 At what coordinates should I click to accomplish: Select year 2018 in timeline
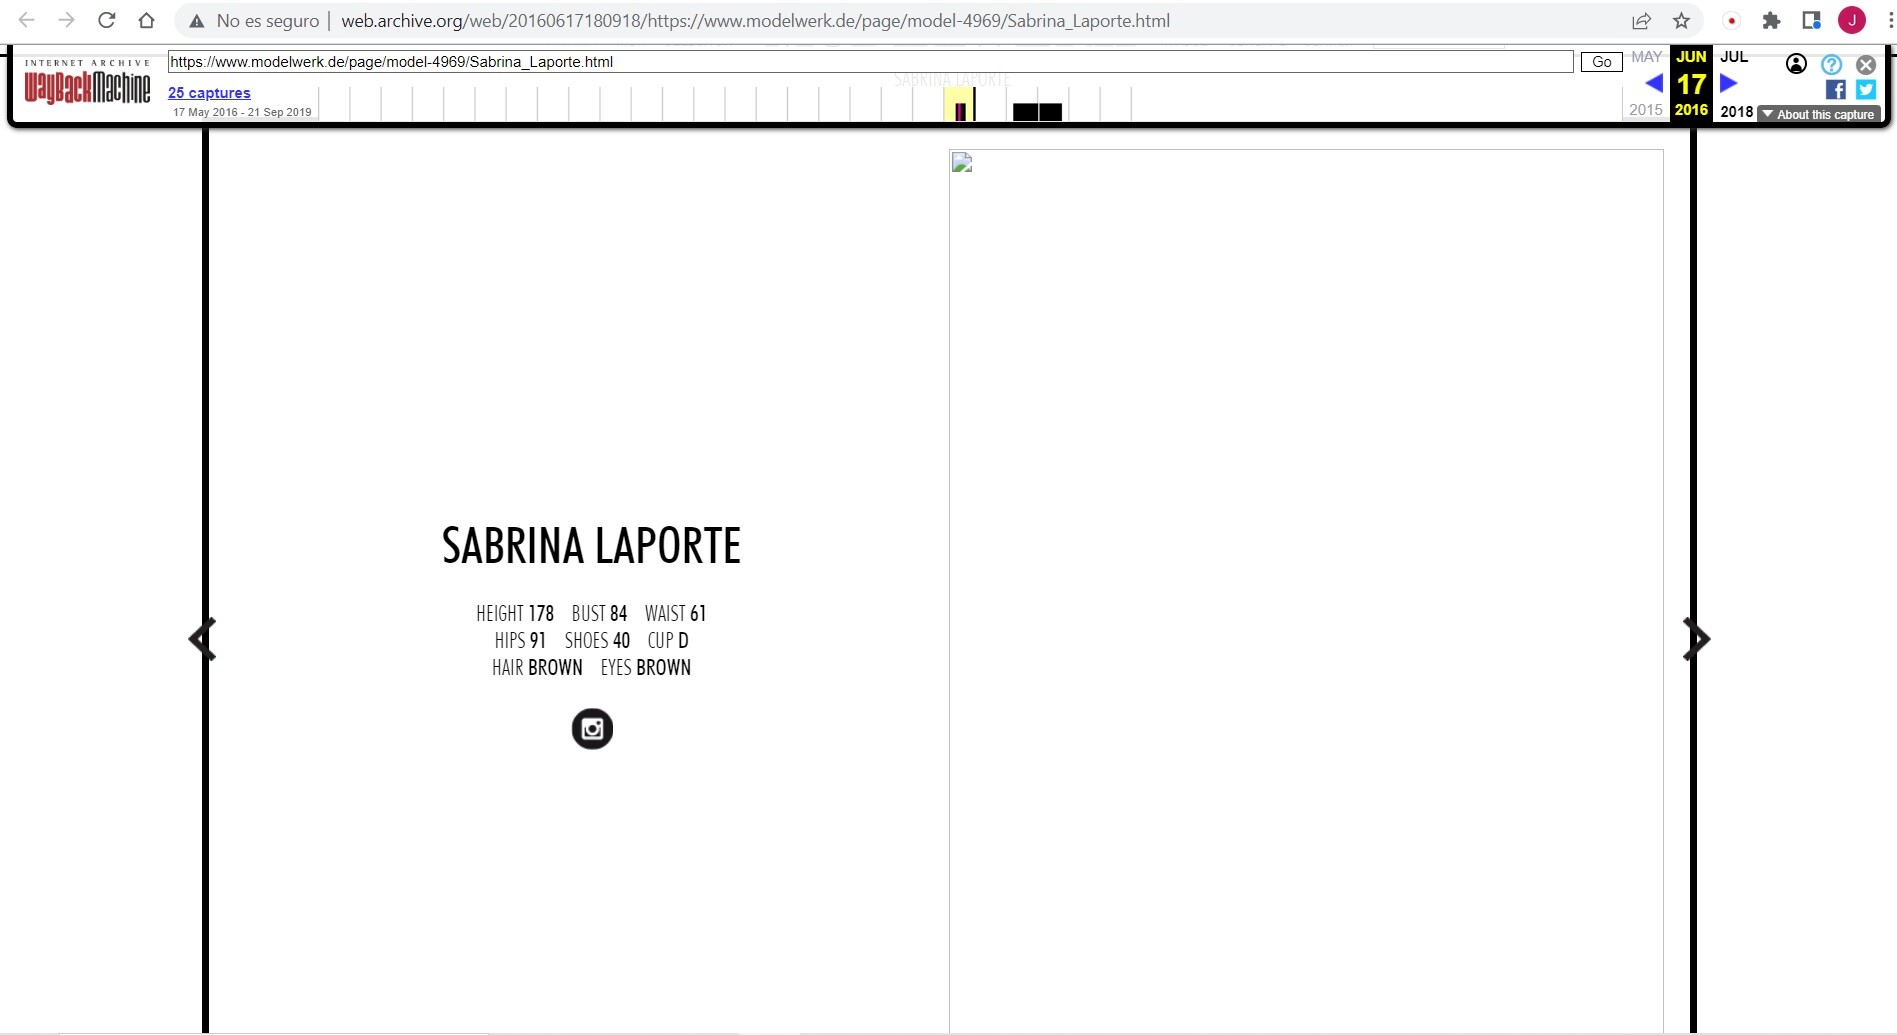pyautogui.click(x=1736, y=111)
